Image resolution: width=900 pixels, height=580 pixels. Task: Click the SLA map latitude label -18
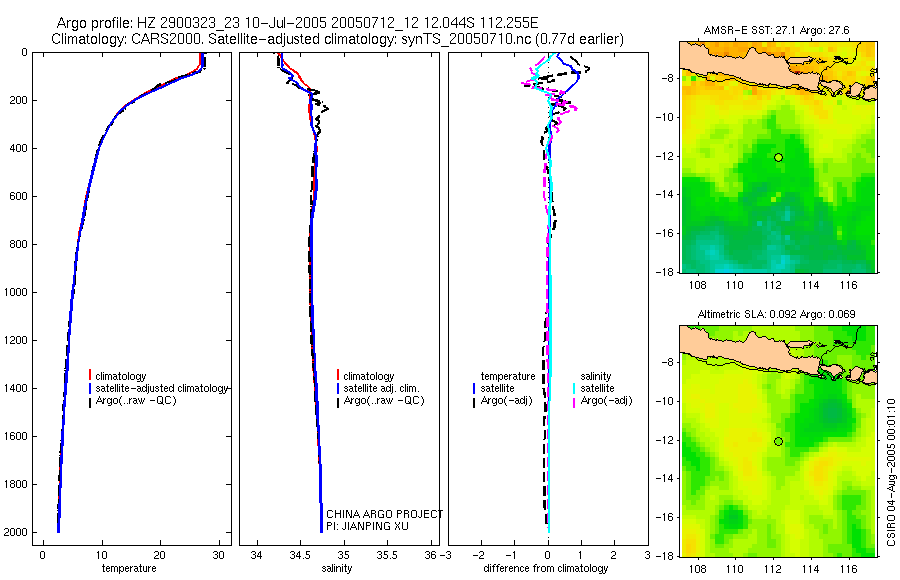(665, 556)
